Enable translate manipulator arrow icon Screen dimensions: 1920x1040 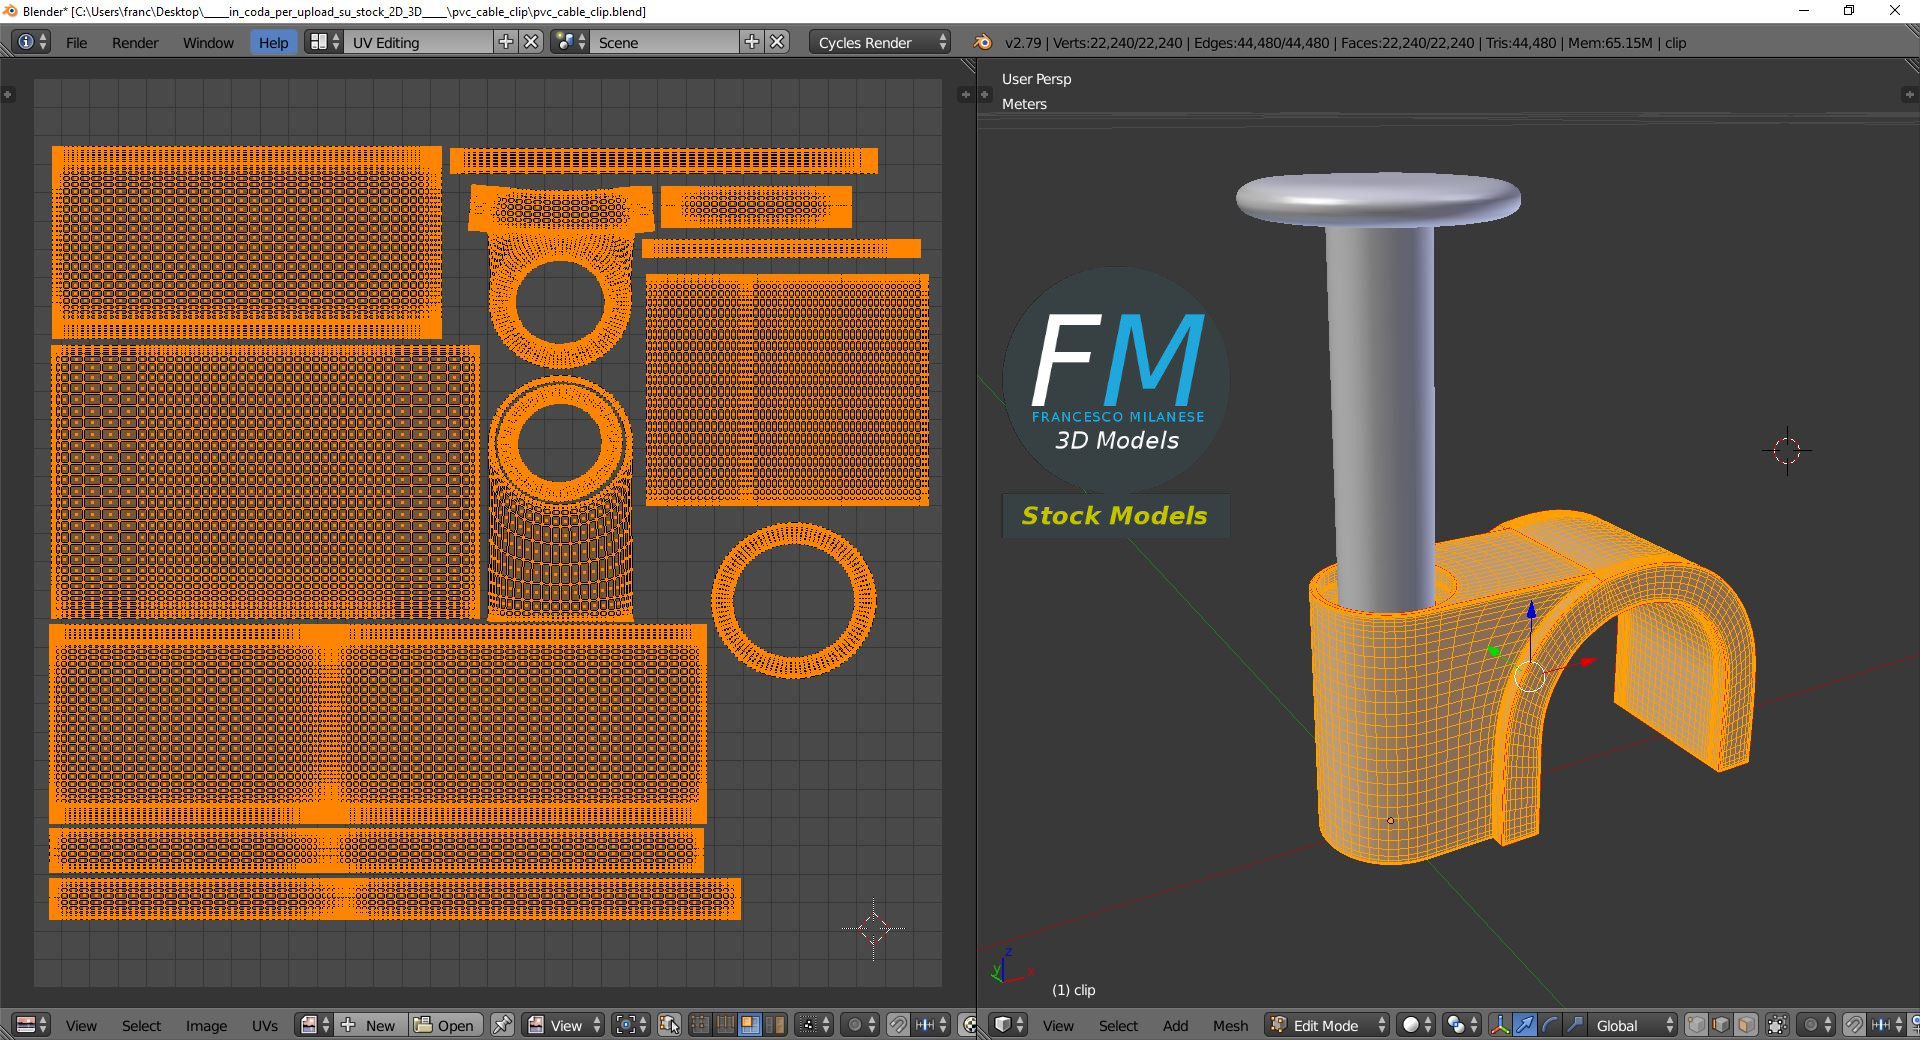click(1525, 1025)
